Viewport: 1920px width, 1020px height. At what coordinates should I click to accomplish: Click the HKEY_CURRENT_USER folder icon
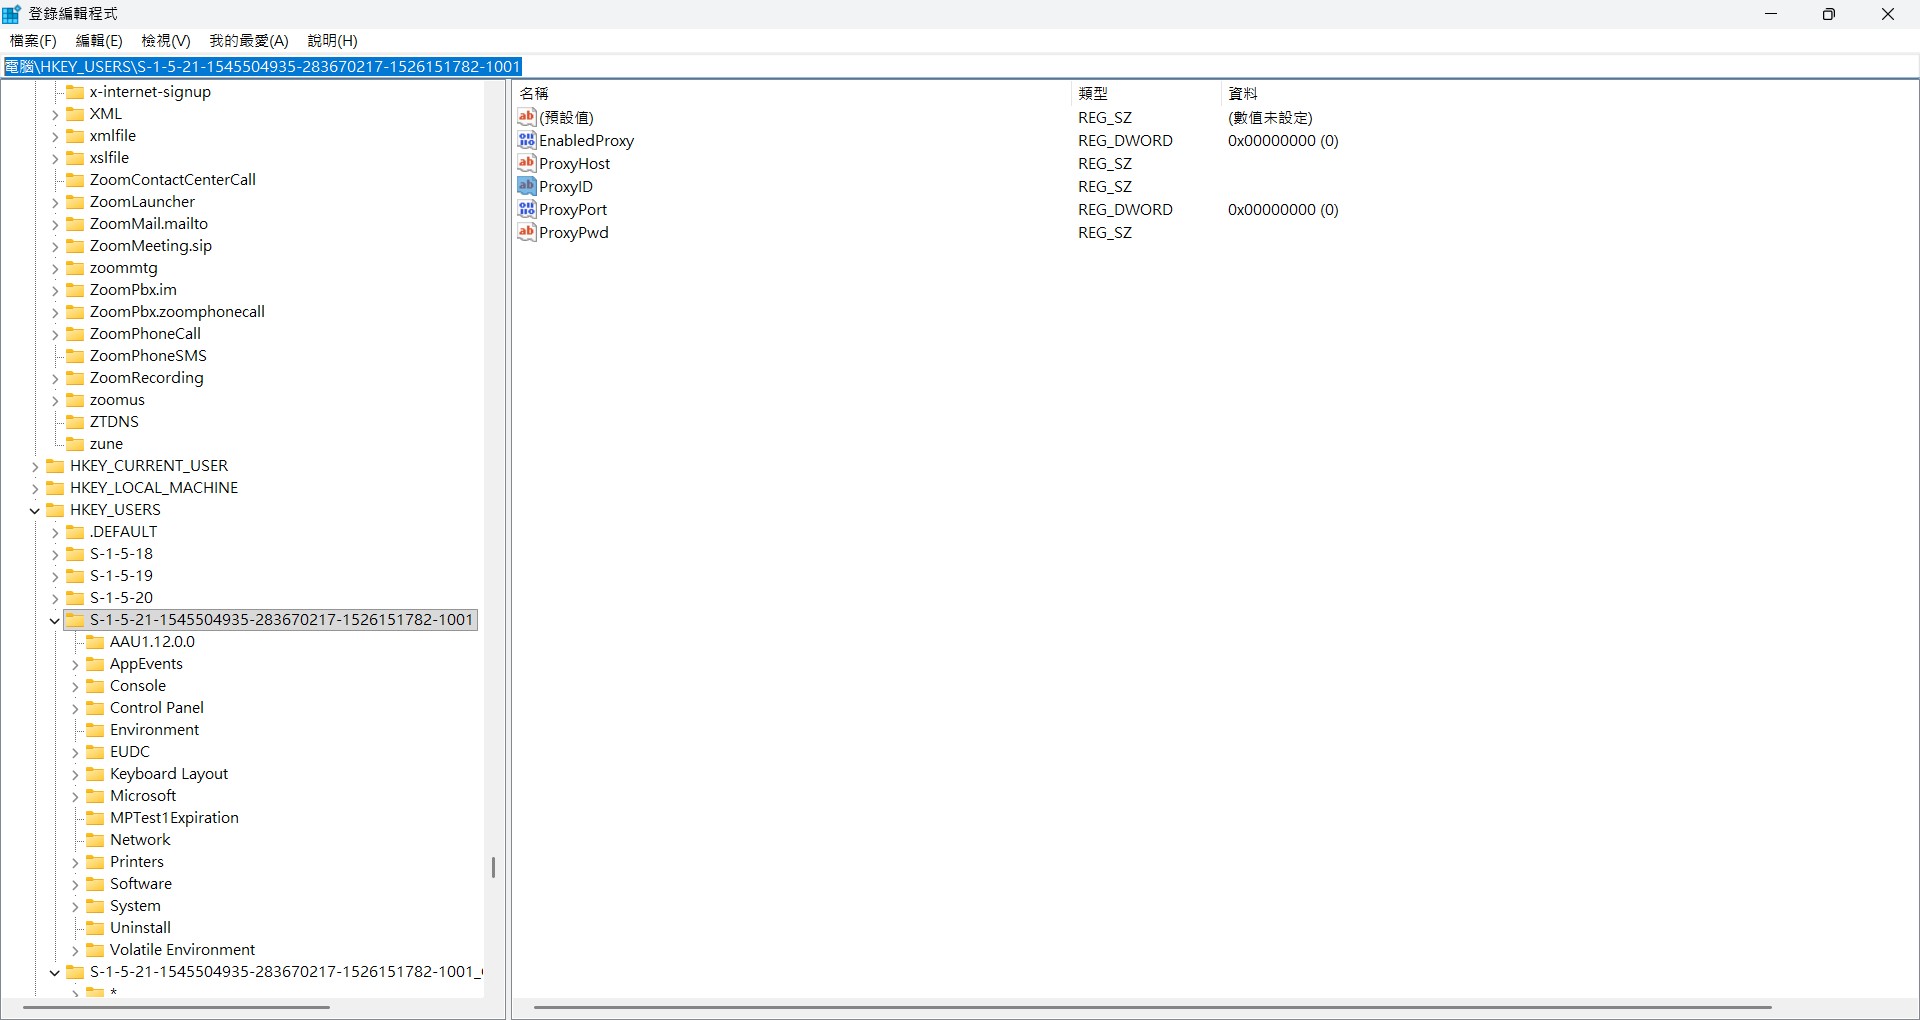55,465
